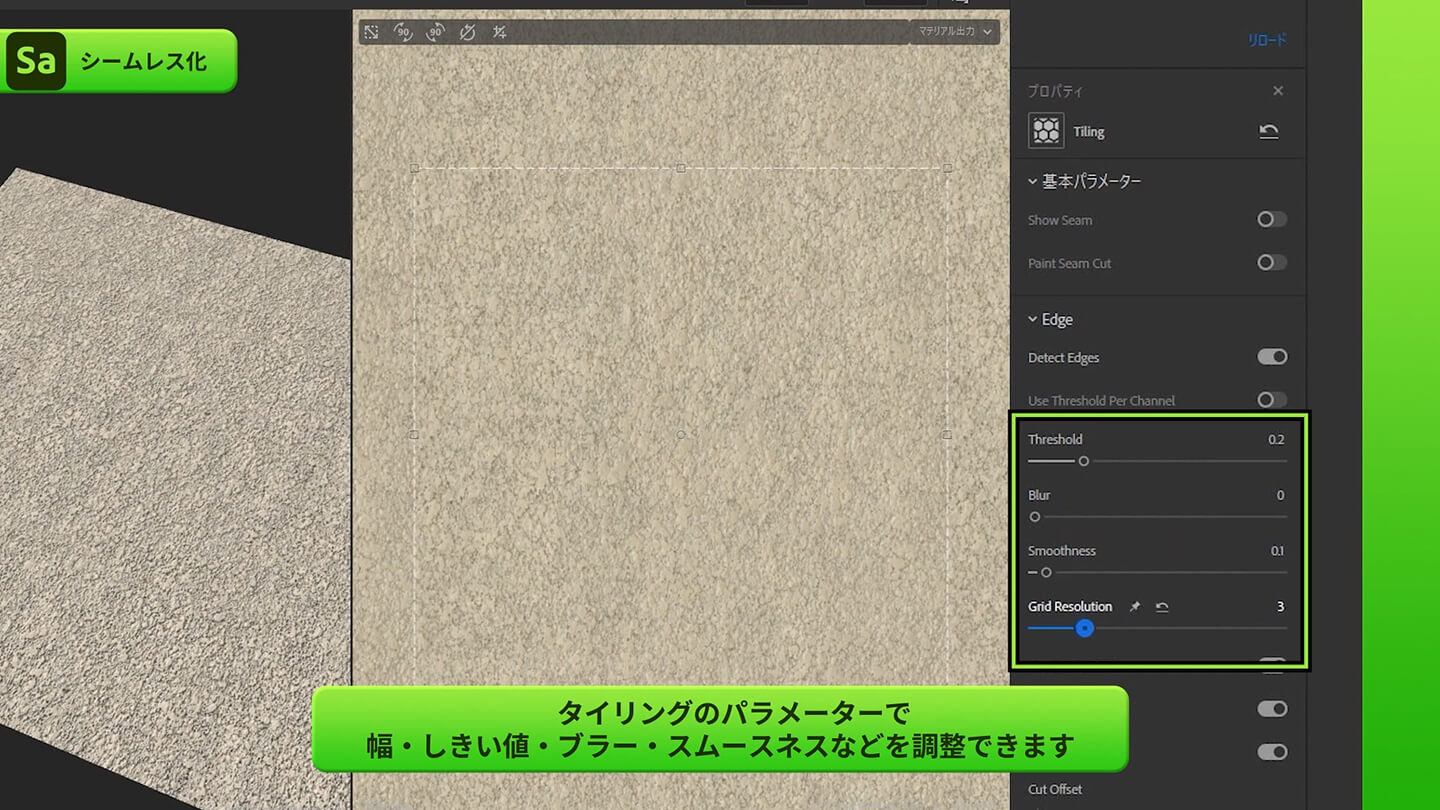1440x810 pixels.
Task: Disable the Detect Edges switch
Action: coord(1272,357)
